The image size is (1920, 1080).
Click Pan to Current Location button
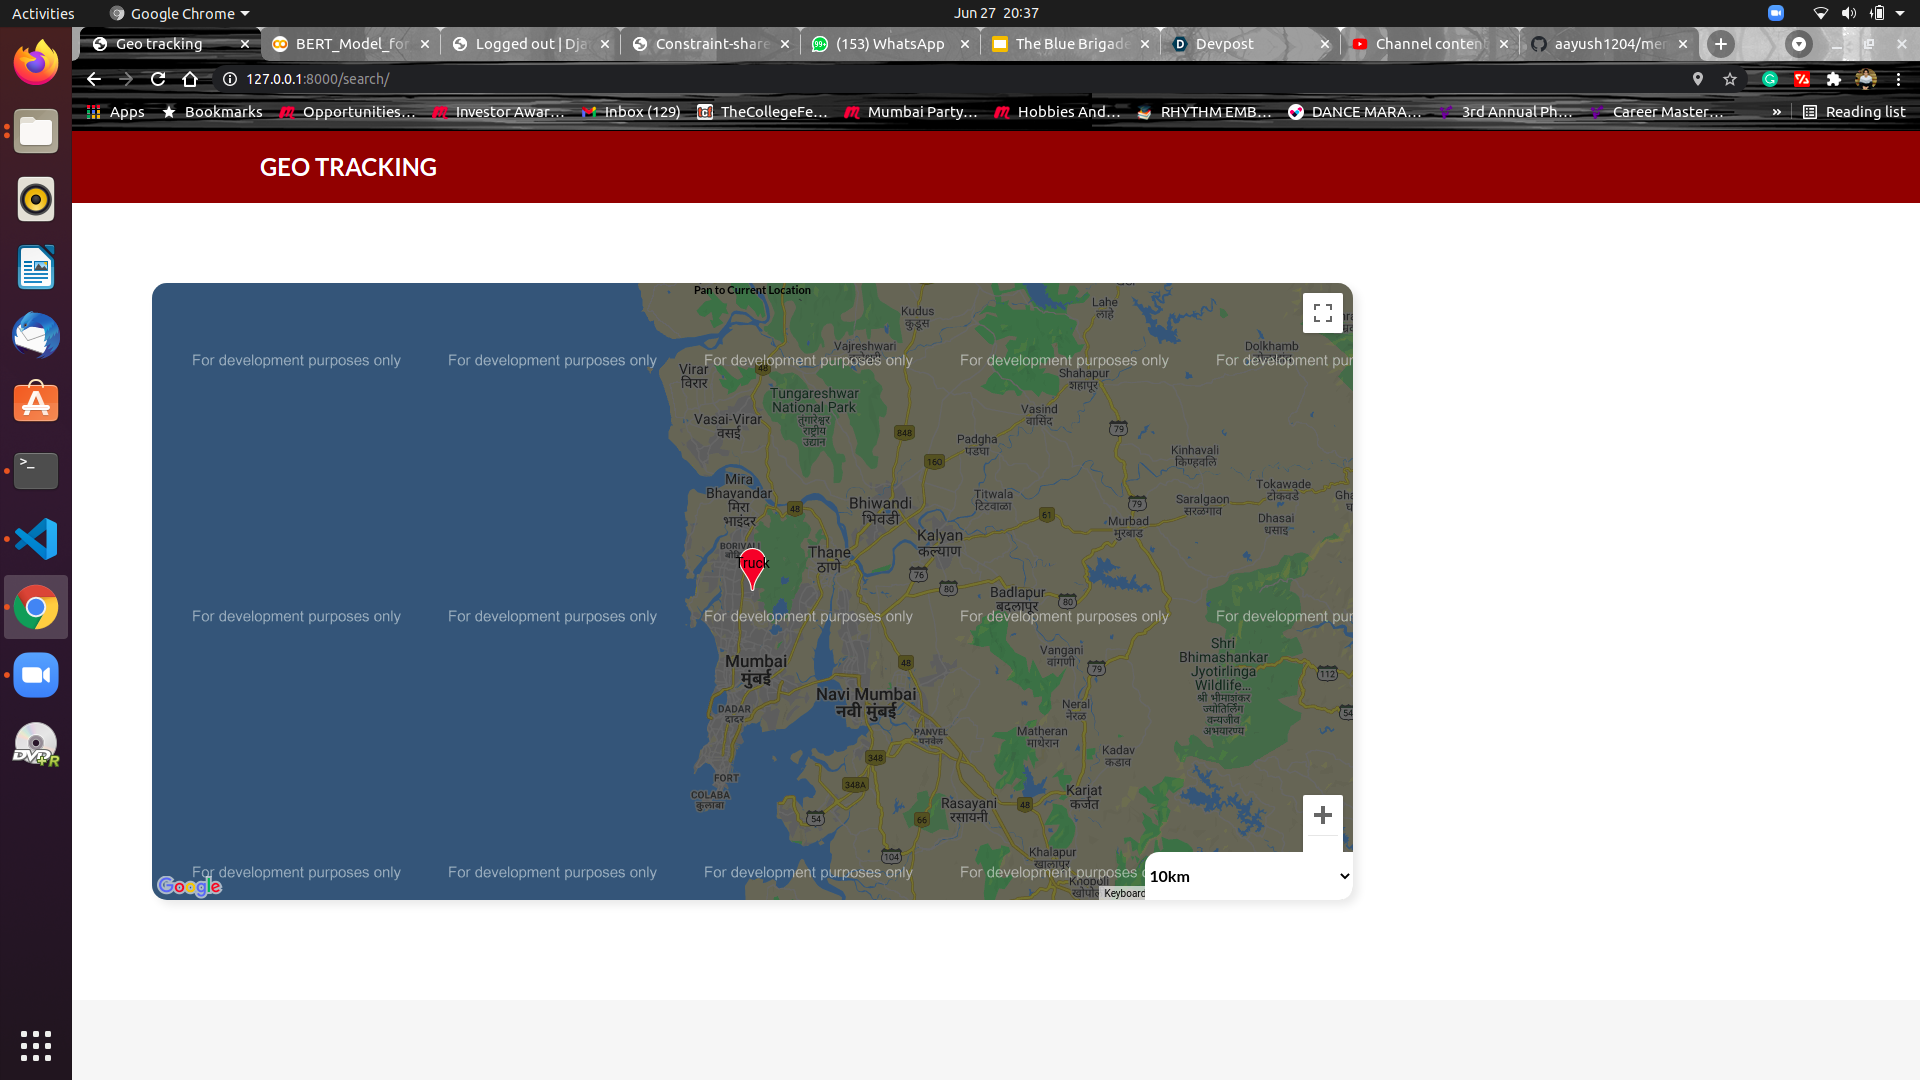point(752,290)
